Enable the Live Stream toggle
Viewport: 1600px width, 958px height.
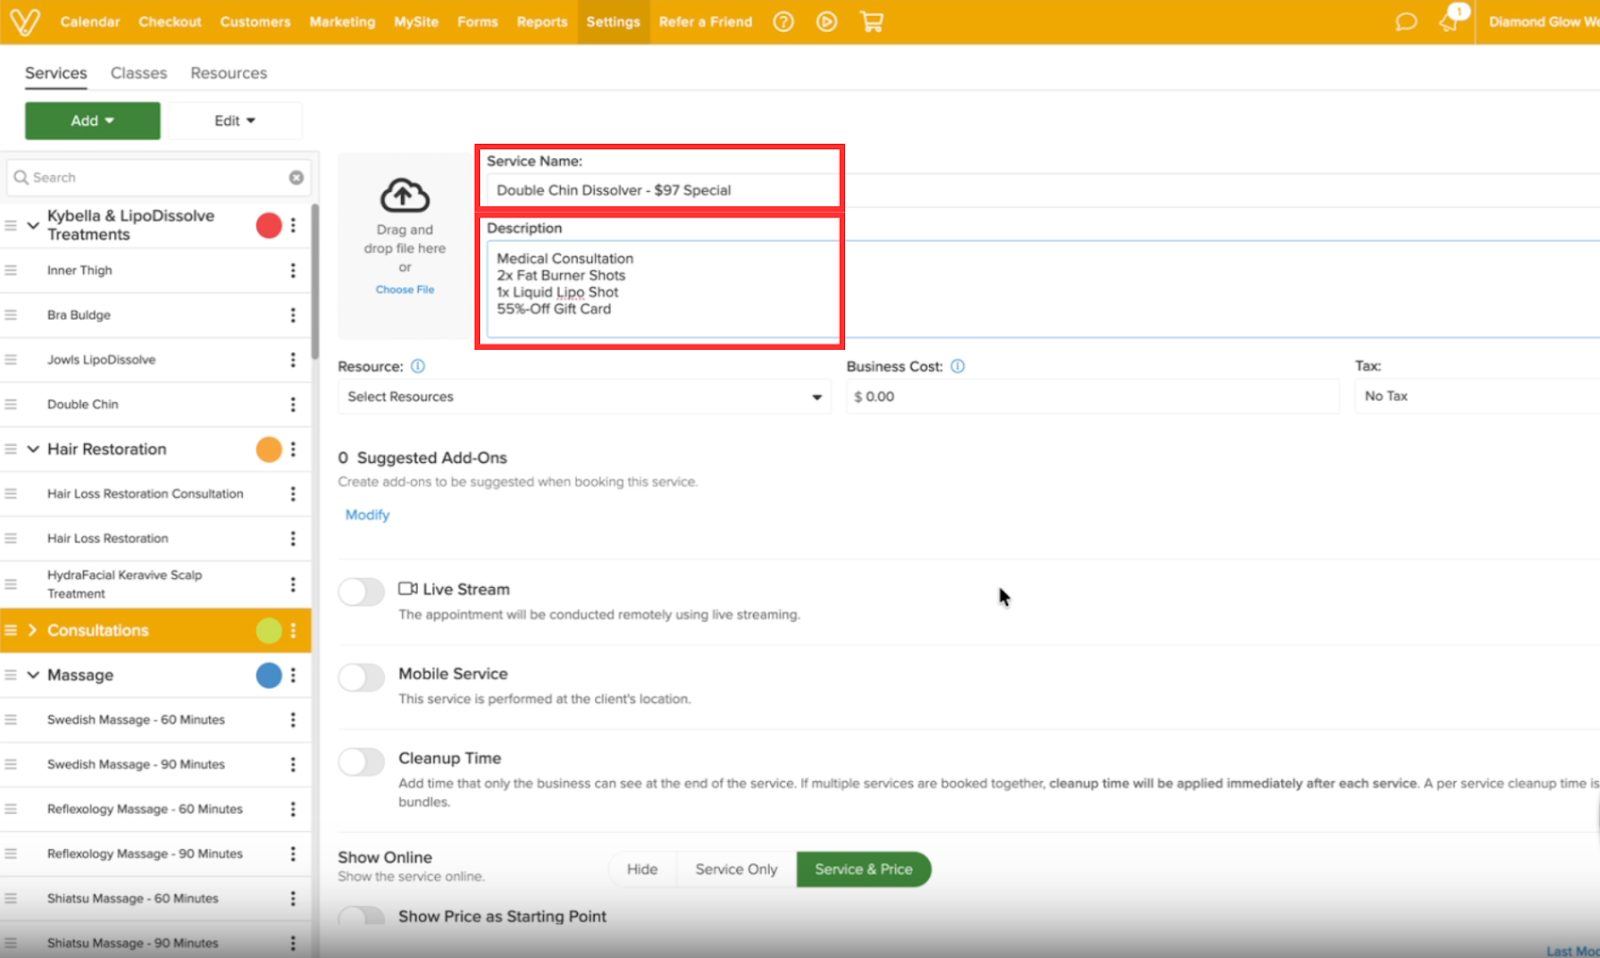(x=361, y=592)
